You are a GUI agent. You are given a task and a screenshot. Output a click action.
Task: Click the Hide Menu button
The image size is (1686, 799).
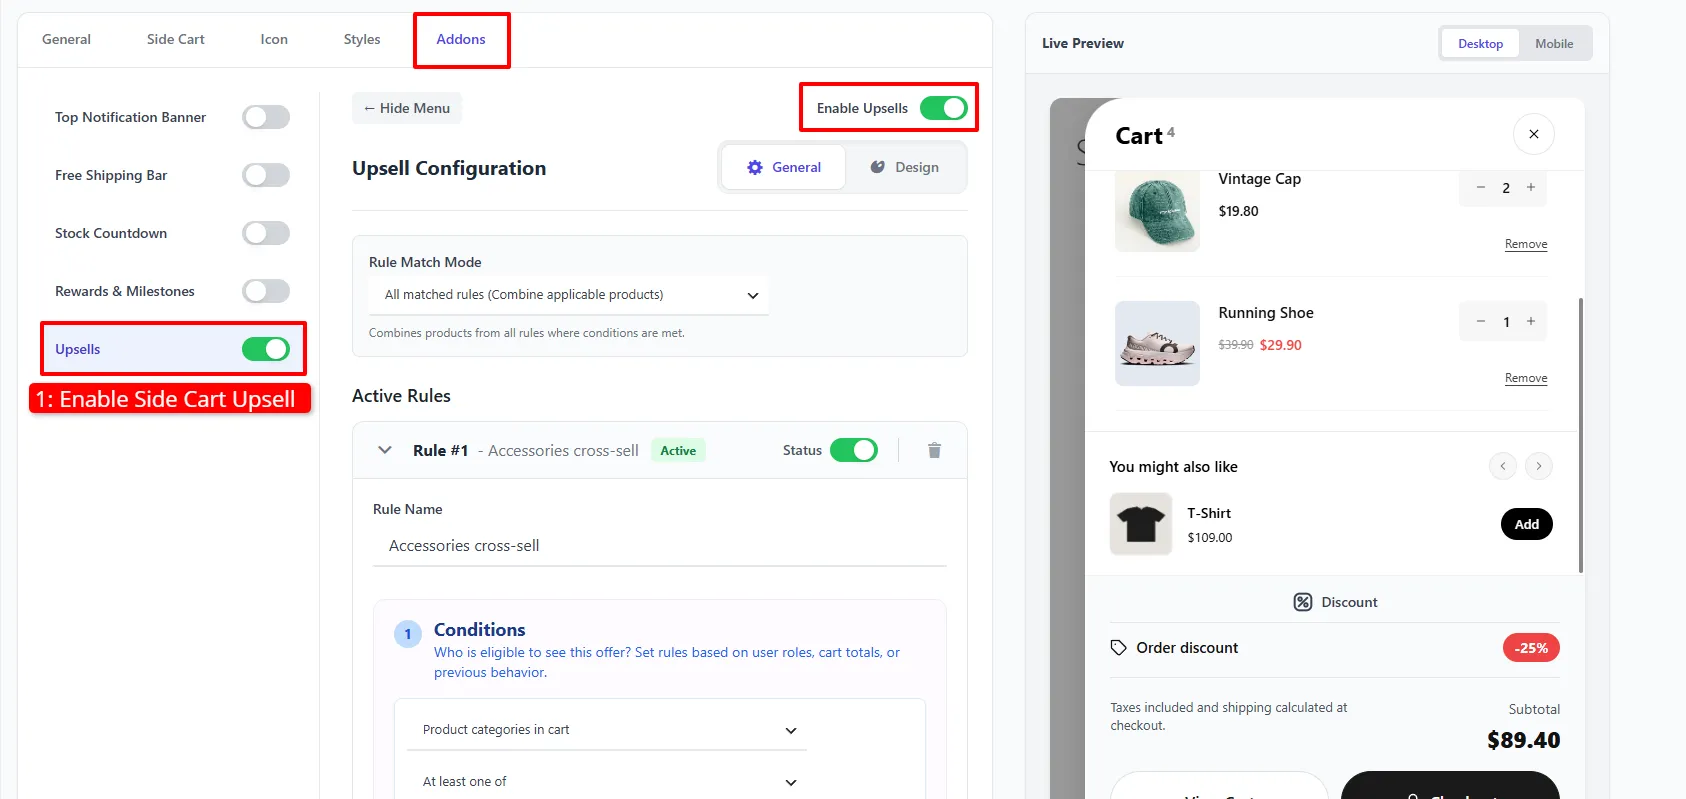tap(407, 108)
